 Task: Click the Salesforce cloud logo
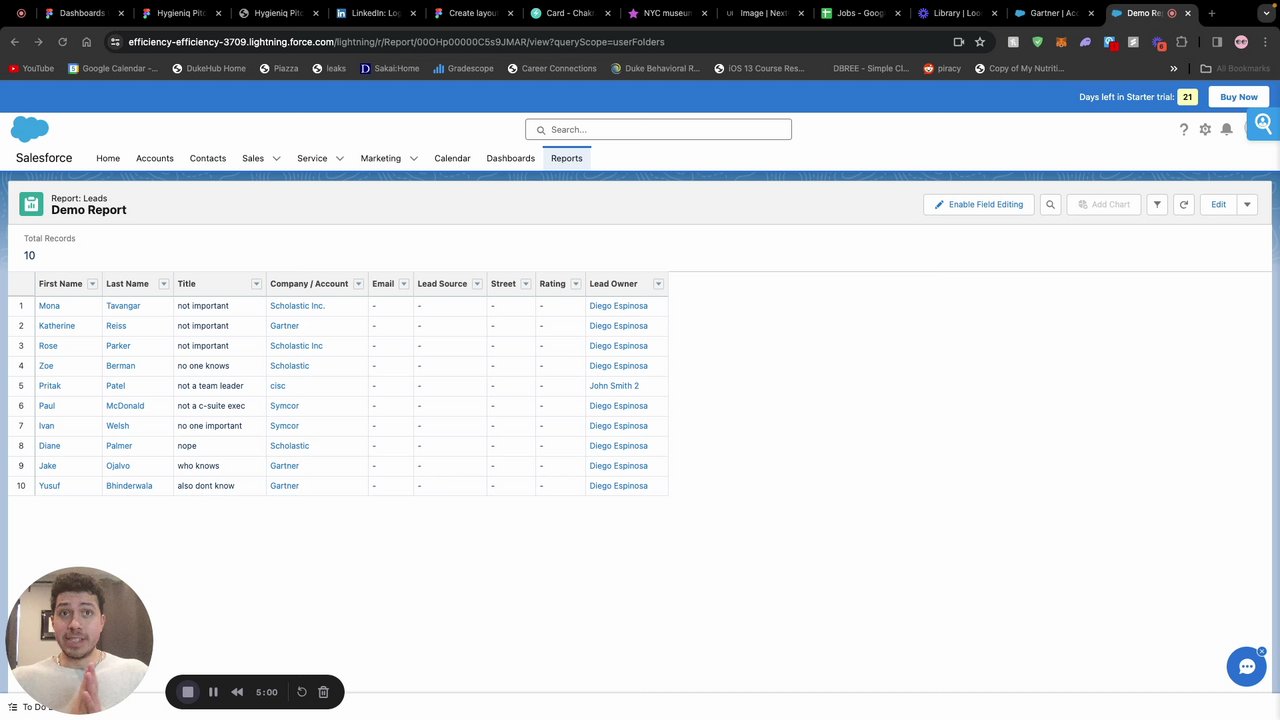pyautogui.click(x=30, y=129)
